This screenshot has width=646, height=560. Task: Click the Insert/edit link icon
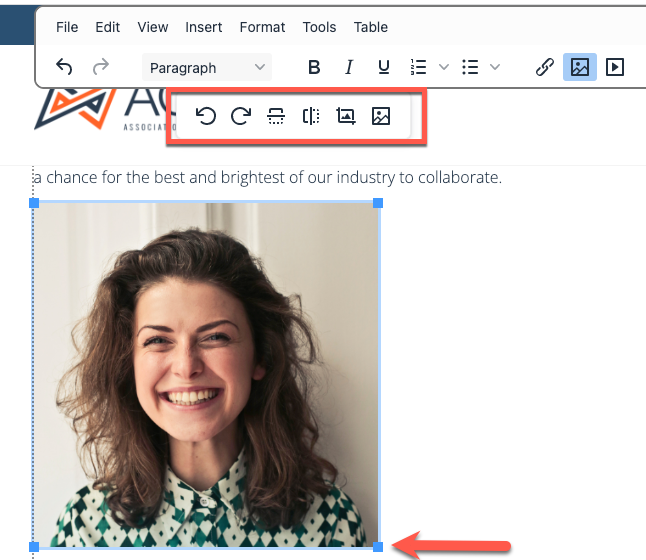point(545,67)
